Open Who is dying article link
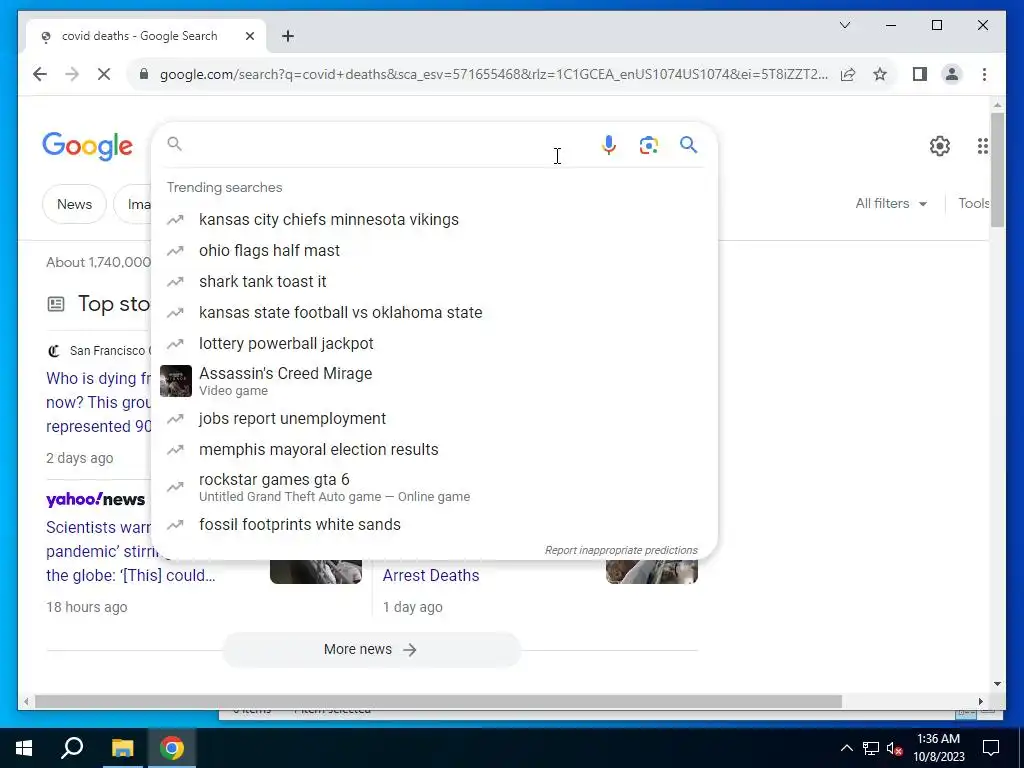1024x768 pixels. pos(98,402)
